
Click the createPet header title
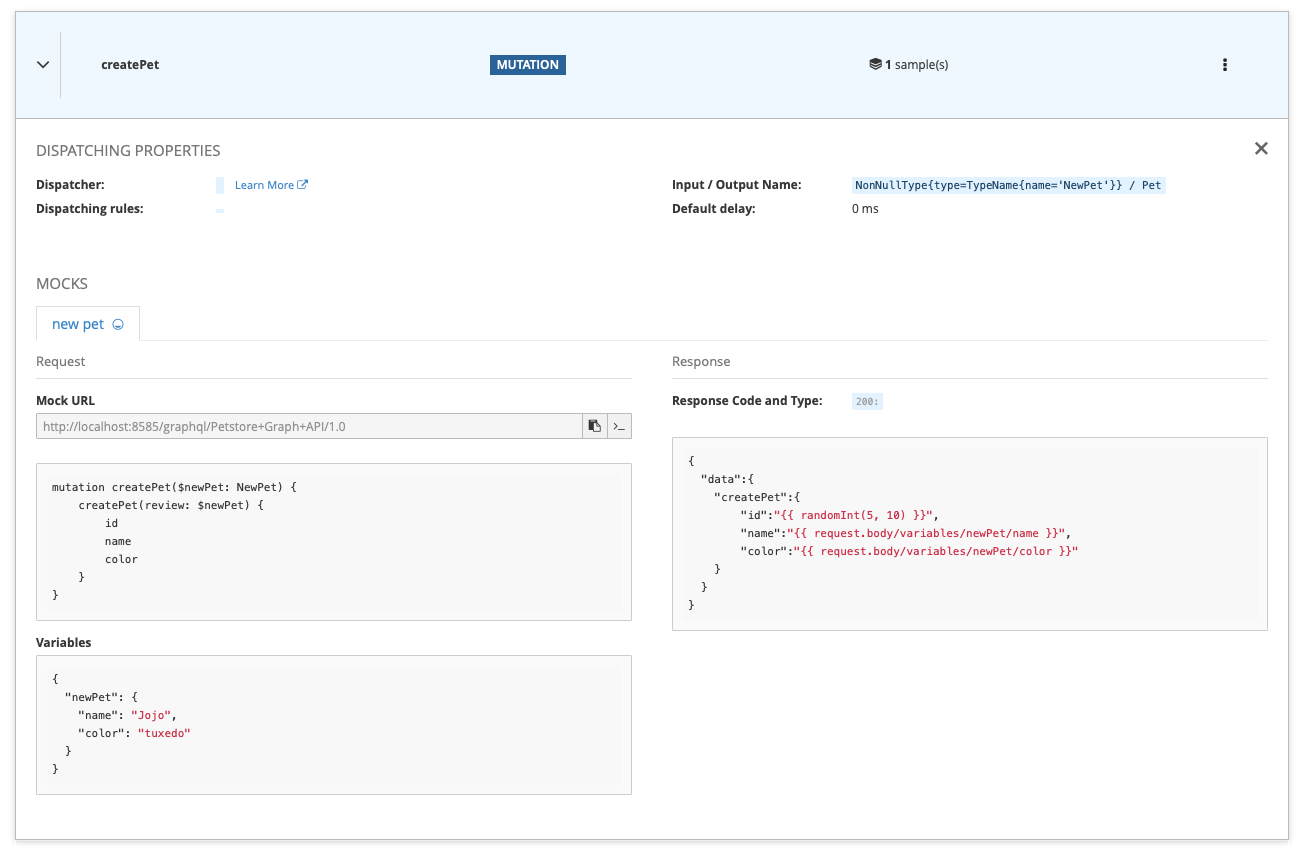(130, 64)
